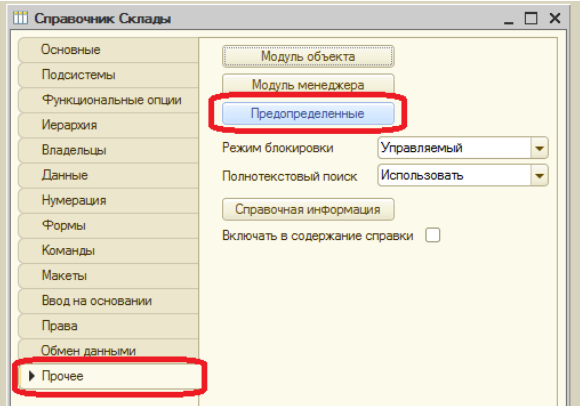The image size is (582, 406).
Task: Select the Функциональные опции tab
Action: (x=108, y=100)
